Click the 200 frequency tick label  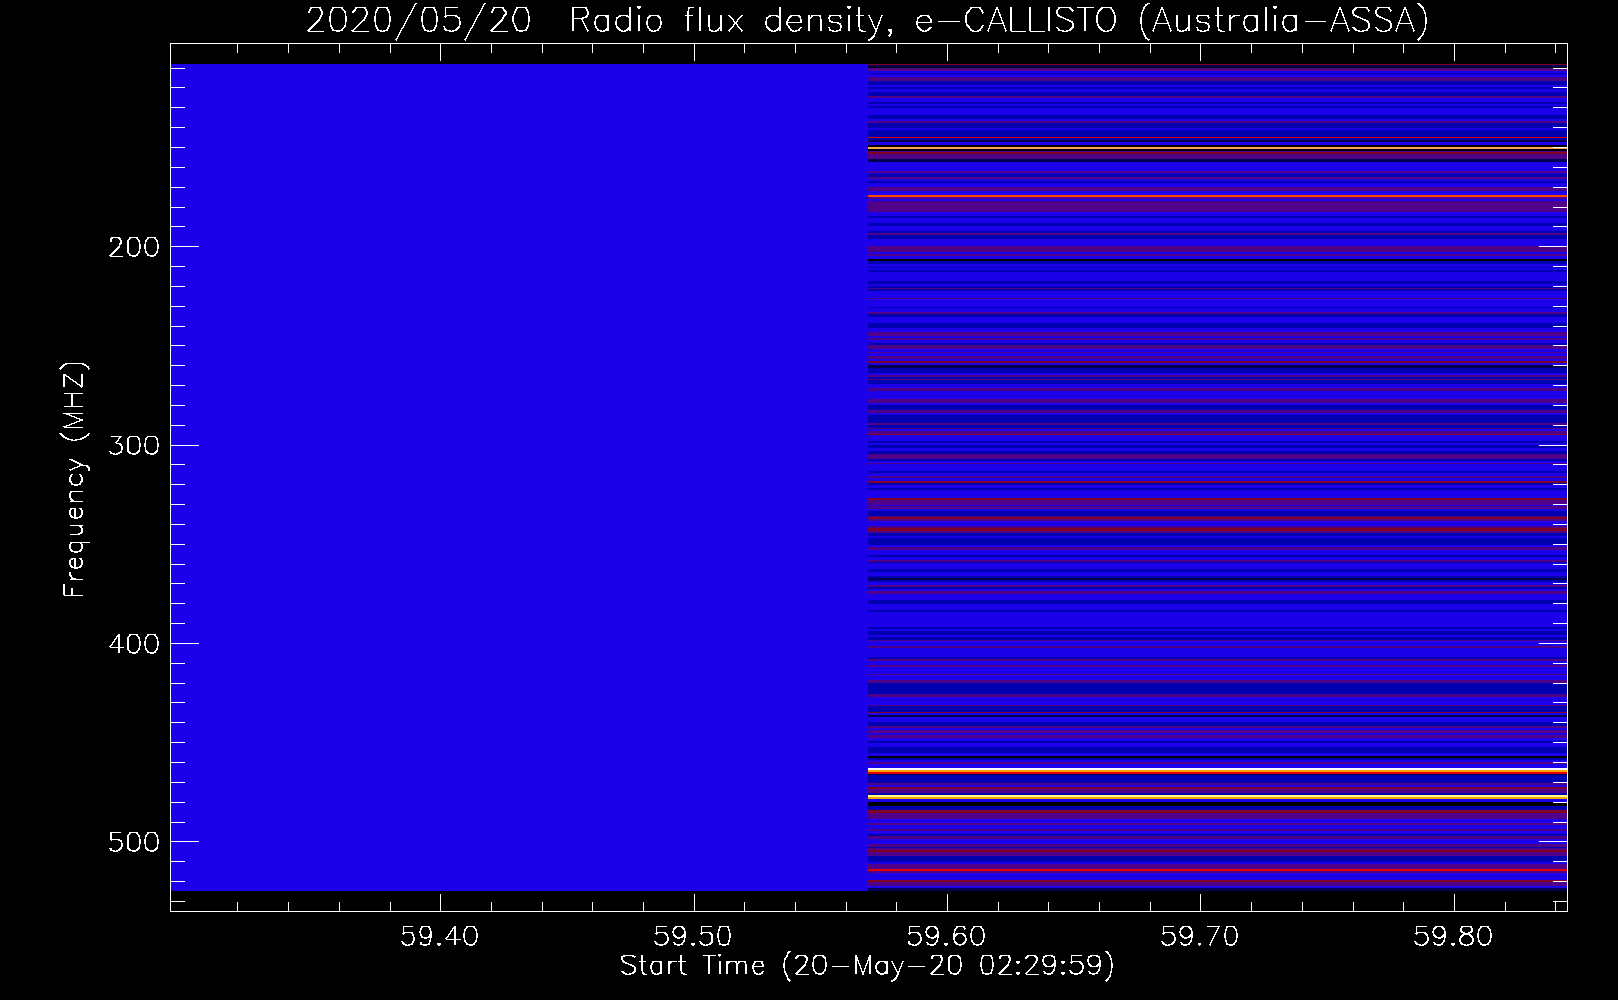[x=133, y=247]
